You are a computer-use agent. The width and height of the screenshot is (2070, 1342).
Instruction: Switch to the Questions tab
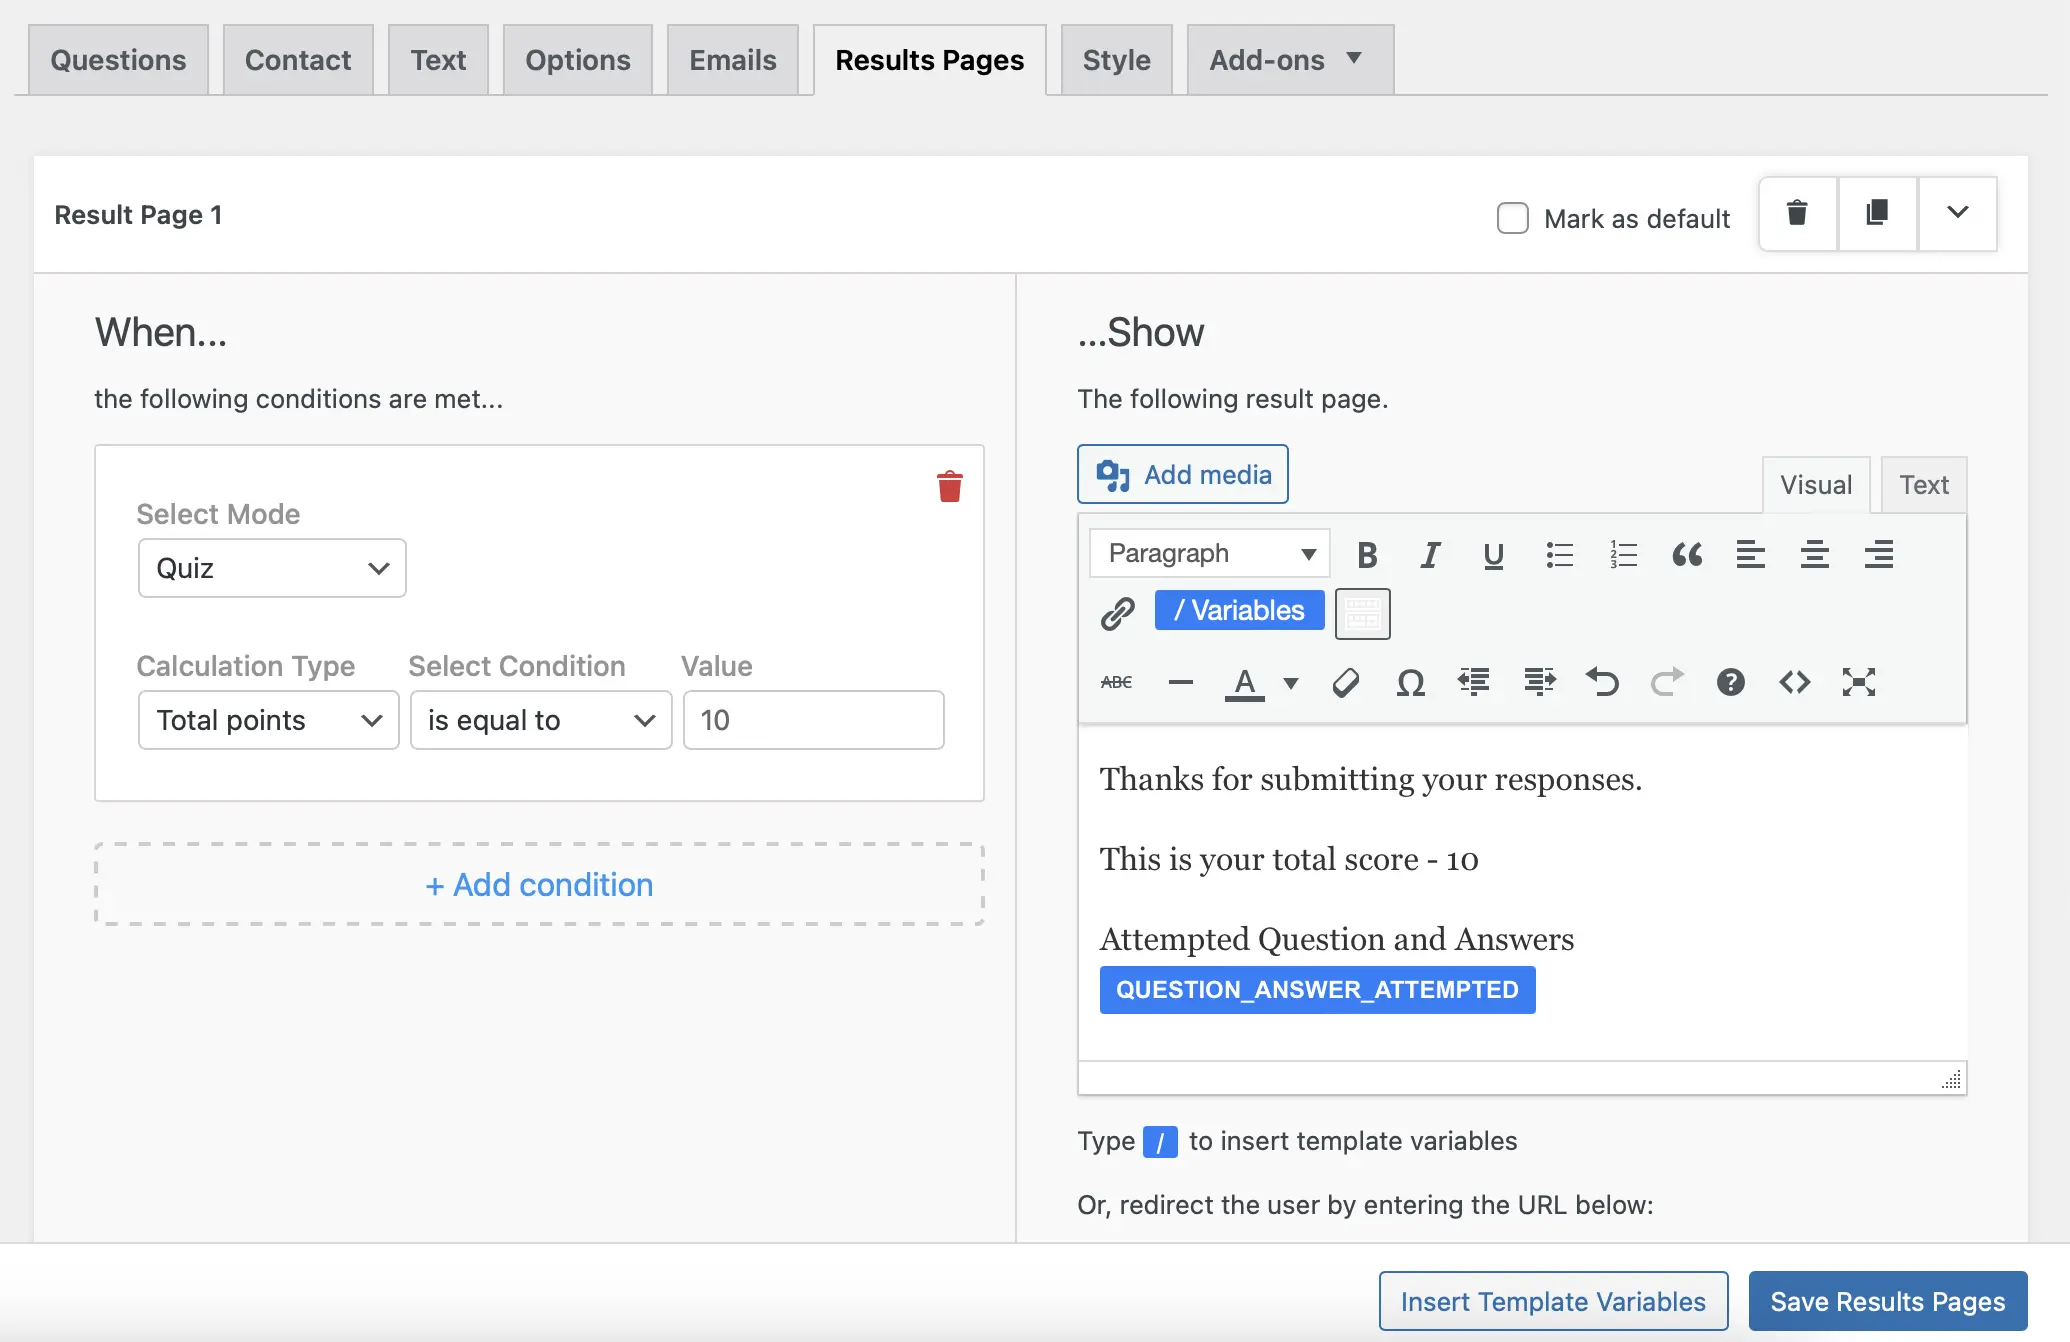point(118,60)
